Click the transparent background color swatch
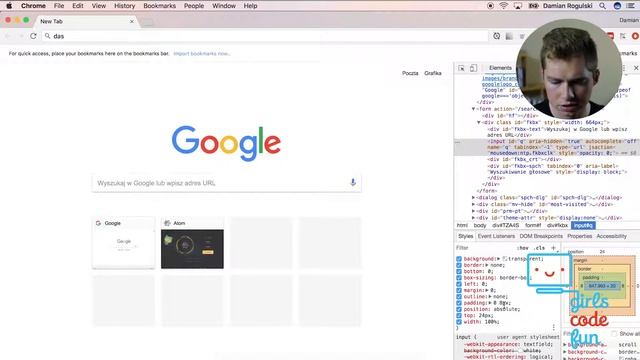The height and width of the screenshot is (360, 640). (x=505, y=259)
